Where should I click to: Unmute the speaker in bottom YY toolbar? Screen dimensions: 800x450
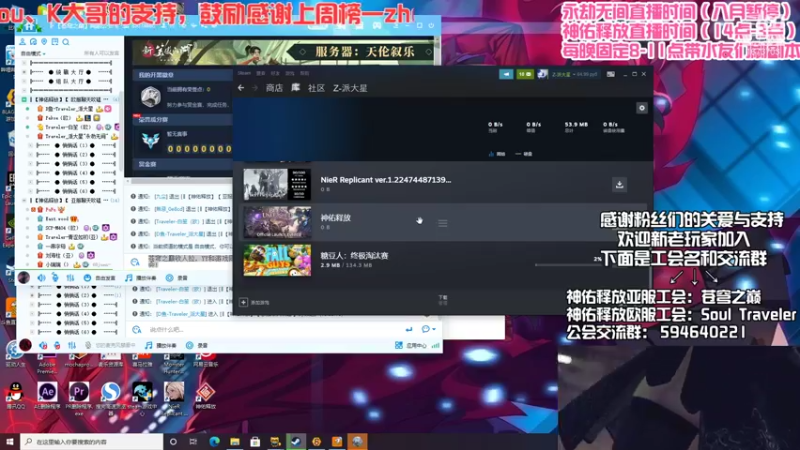tap(43, 345)
